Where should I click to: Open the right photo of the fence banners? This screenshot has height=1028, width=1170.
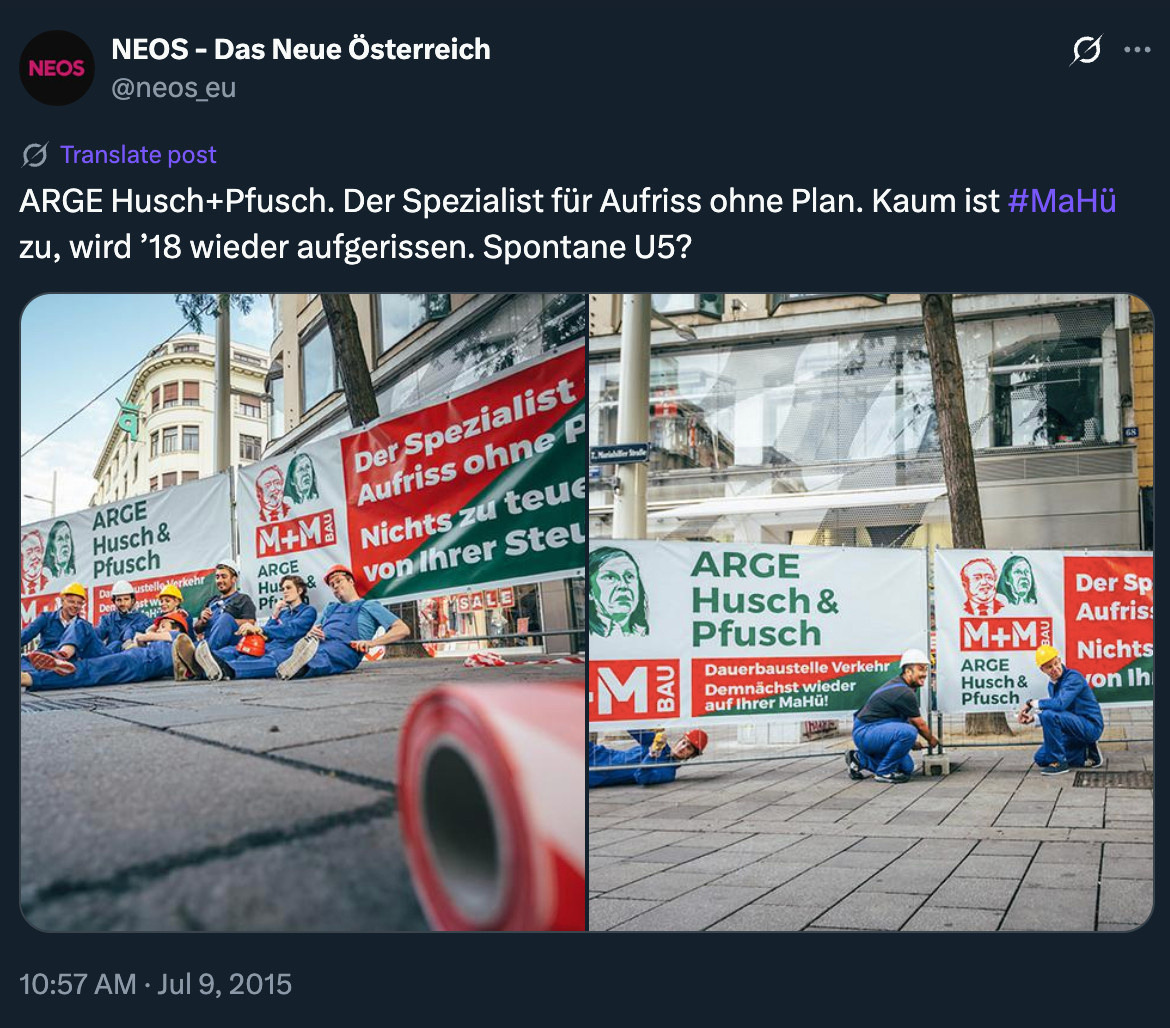871,612
